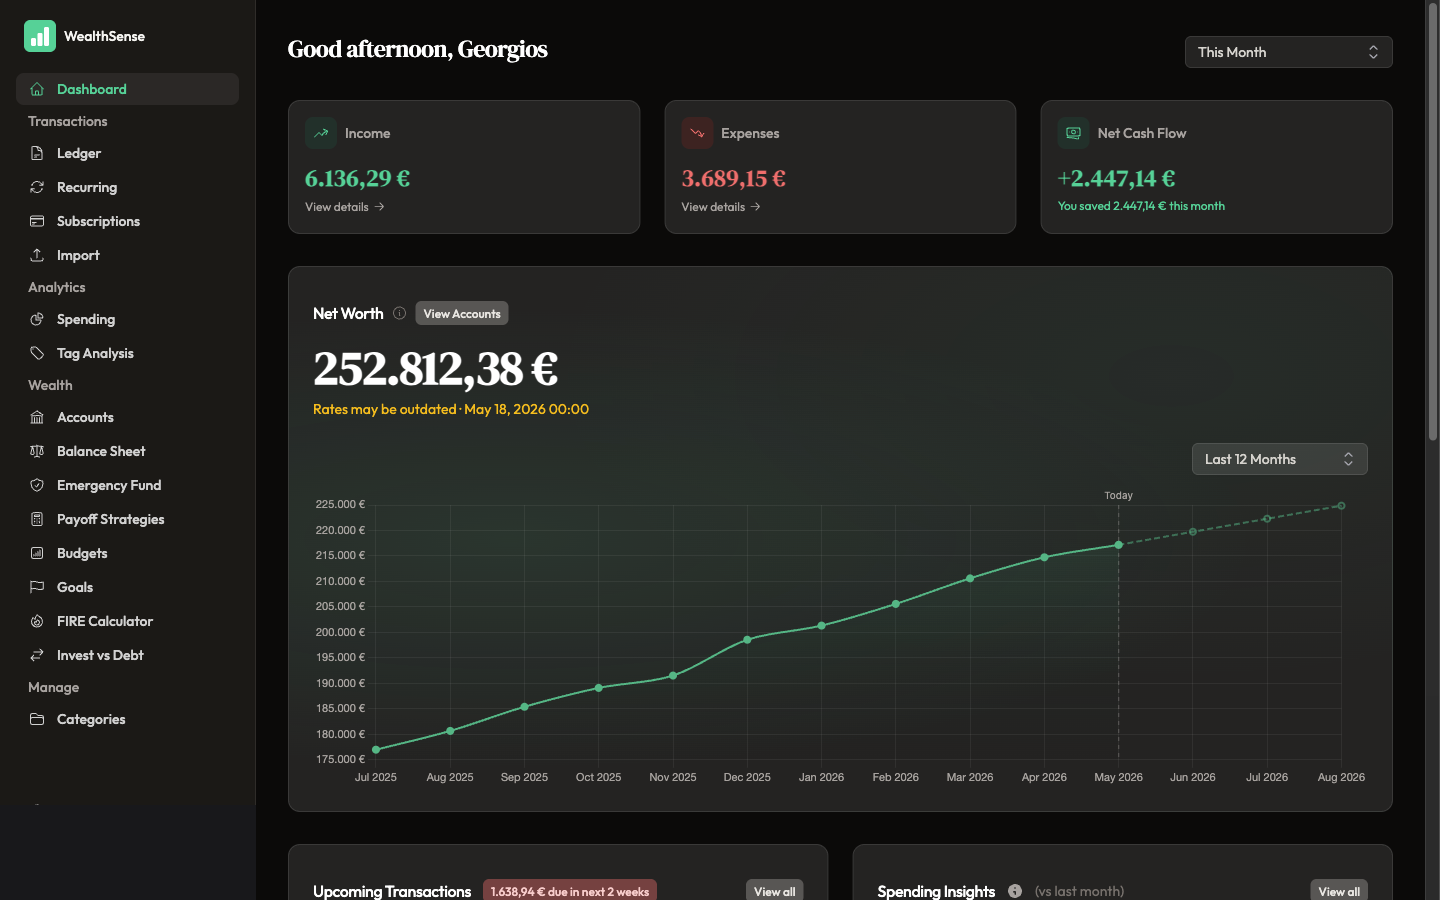The image size is (1440, 900).
Task: Open the This Month period dropdown
Action: (x=1288, y=52)
